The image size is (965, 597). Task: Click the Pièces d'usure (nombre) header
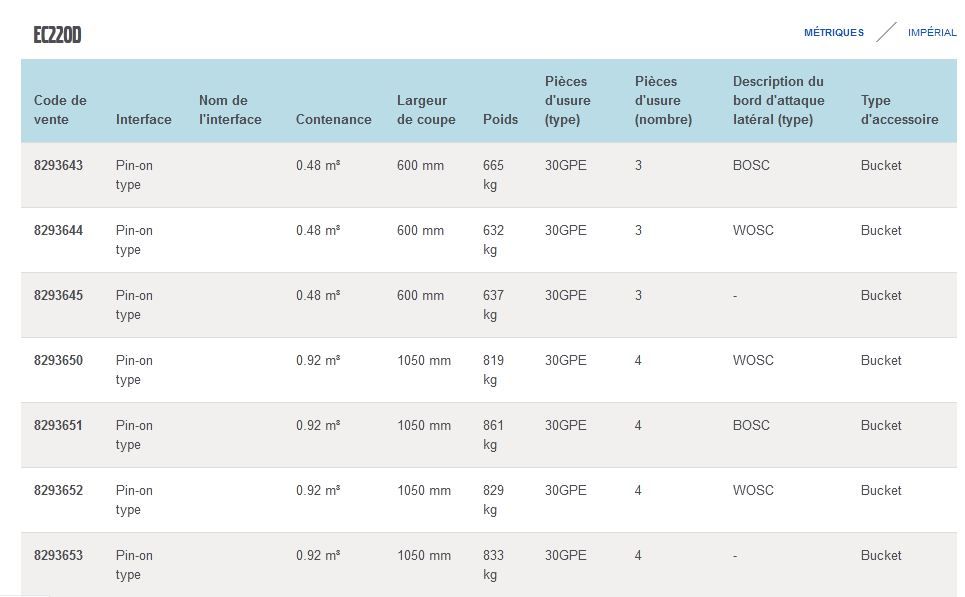point(663,100)
